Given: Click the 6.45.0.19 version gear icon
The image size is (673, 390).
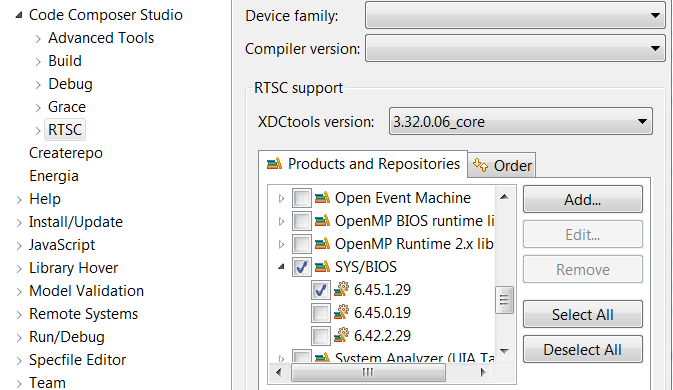Looking at the screenshot, I should (341, 313).
